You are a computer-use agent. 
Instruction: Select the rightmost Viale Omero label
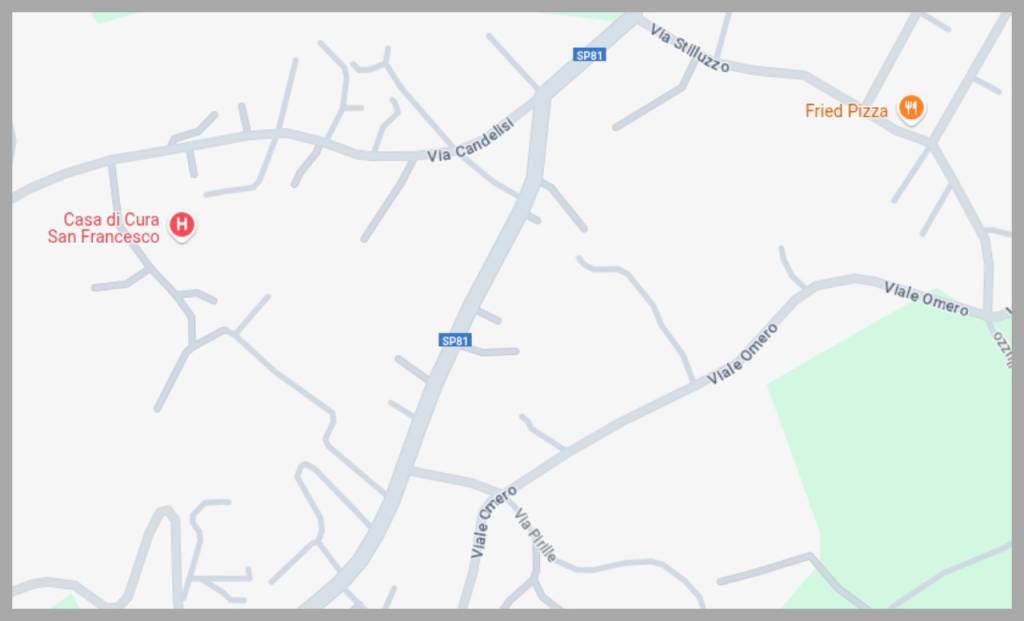pos(925,298)
